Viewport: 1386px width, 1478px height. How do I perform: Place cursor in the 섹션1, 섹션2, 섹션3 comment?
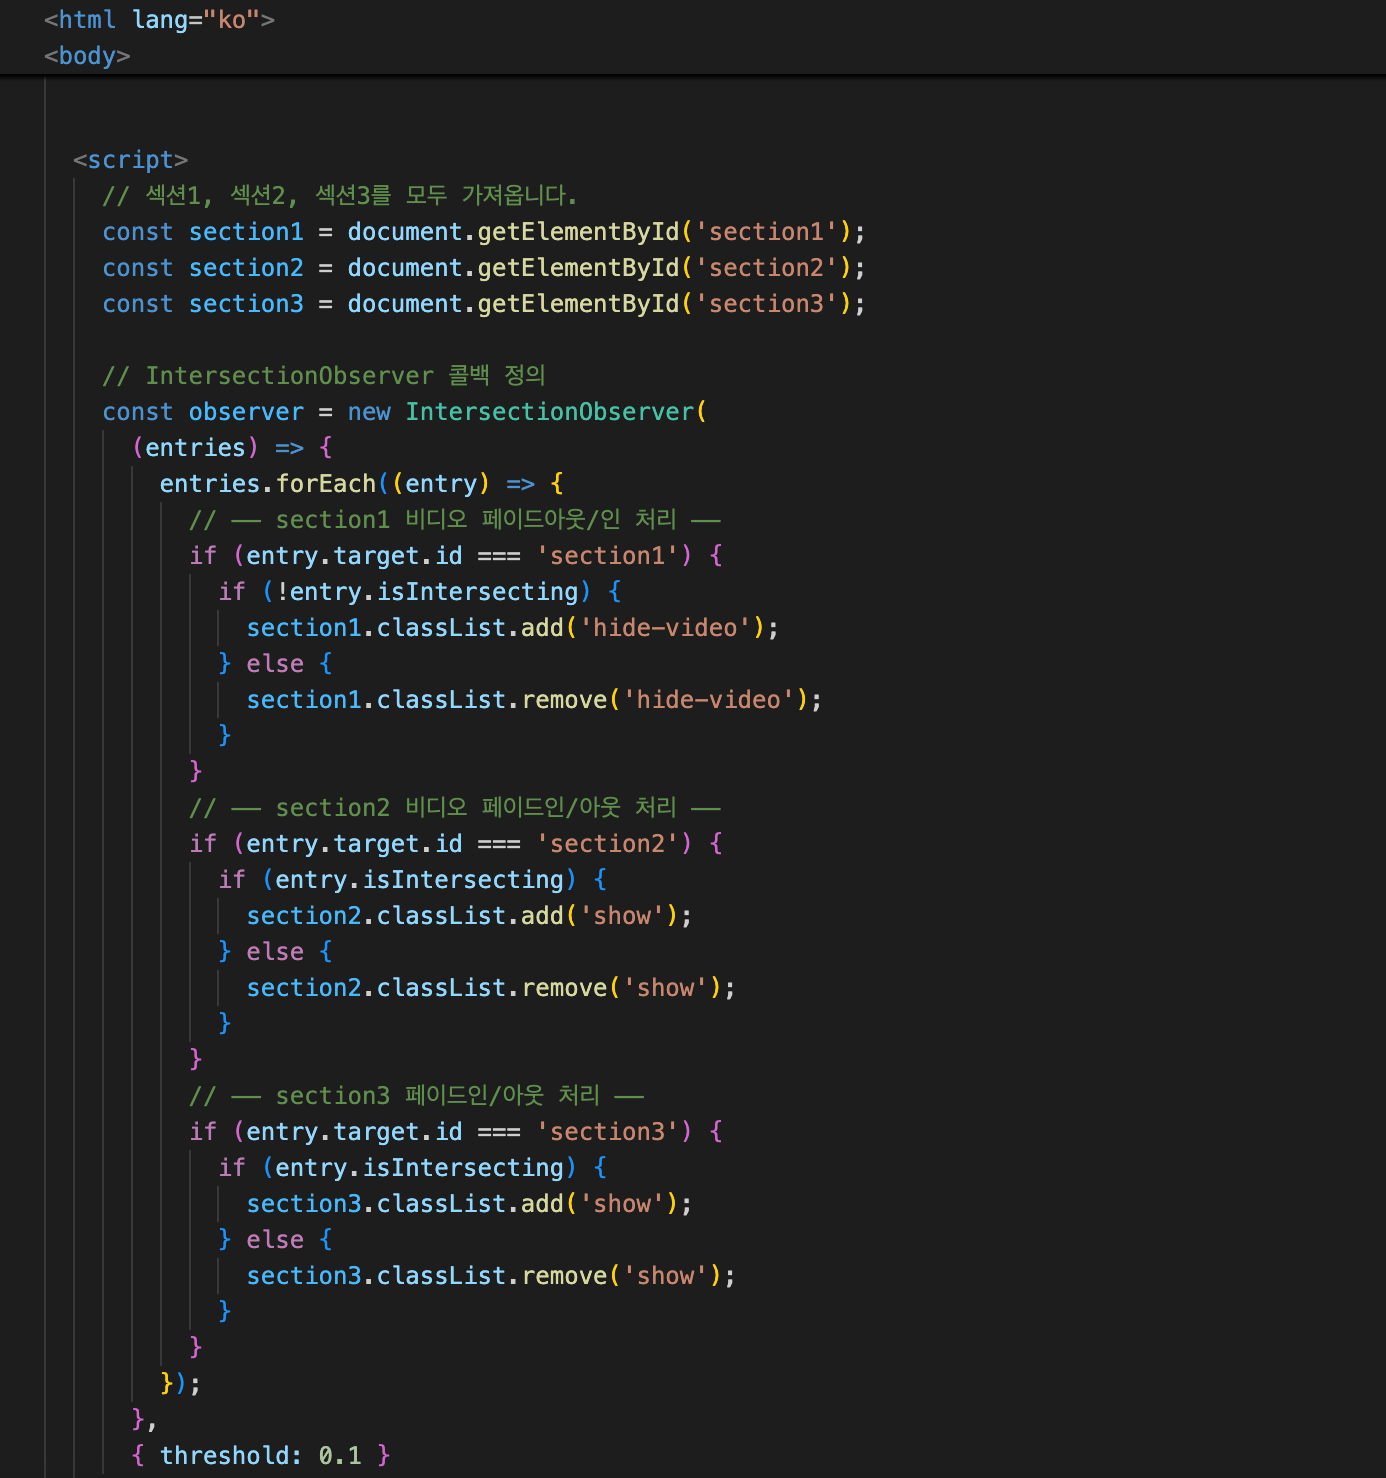340,195
